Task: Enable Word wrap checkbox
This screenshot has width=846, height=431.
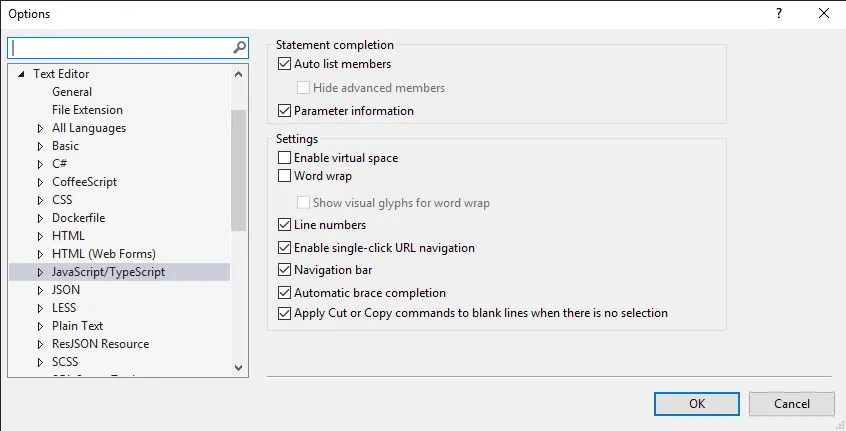Action: pos(284,175)
